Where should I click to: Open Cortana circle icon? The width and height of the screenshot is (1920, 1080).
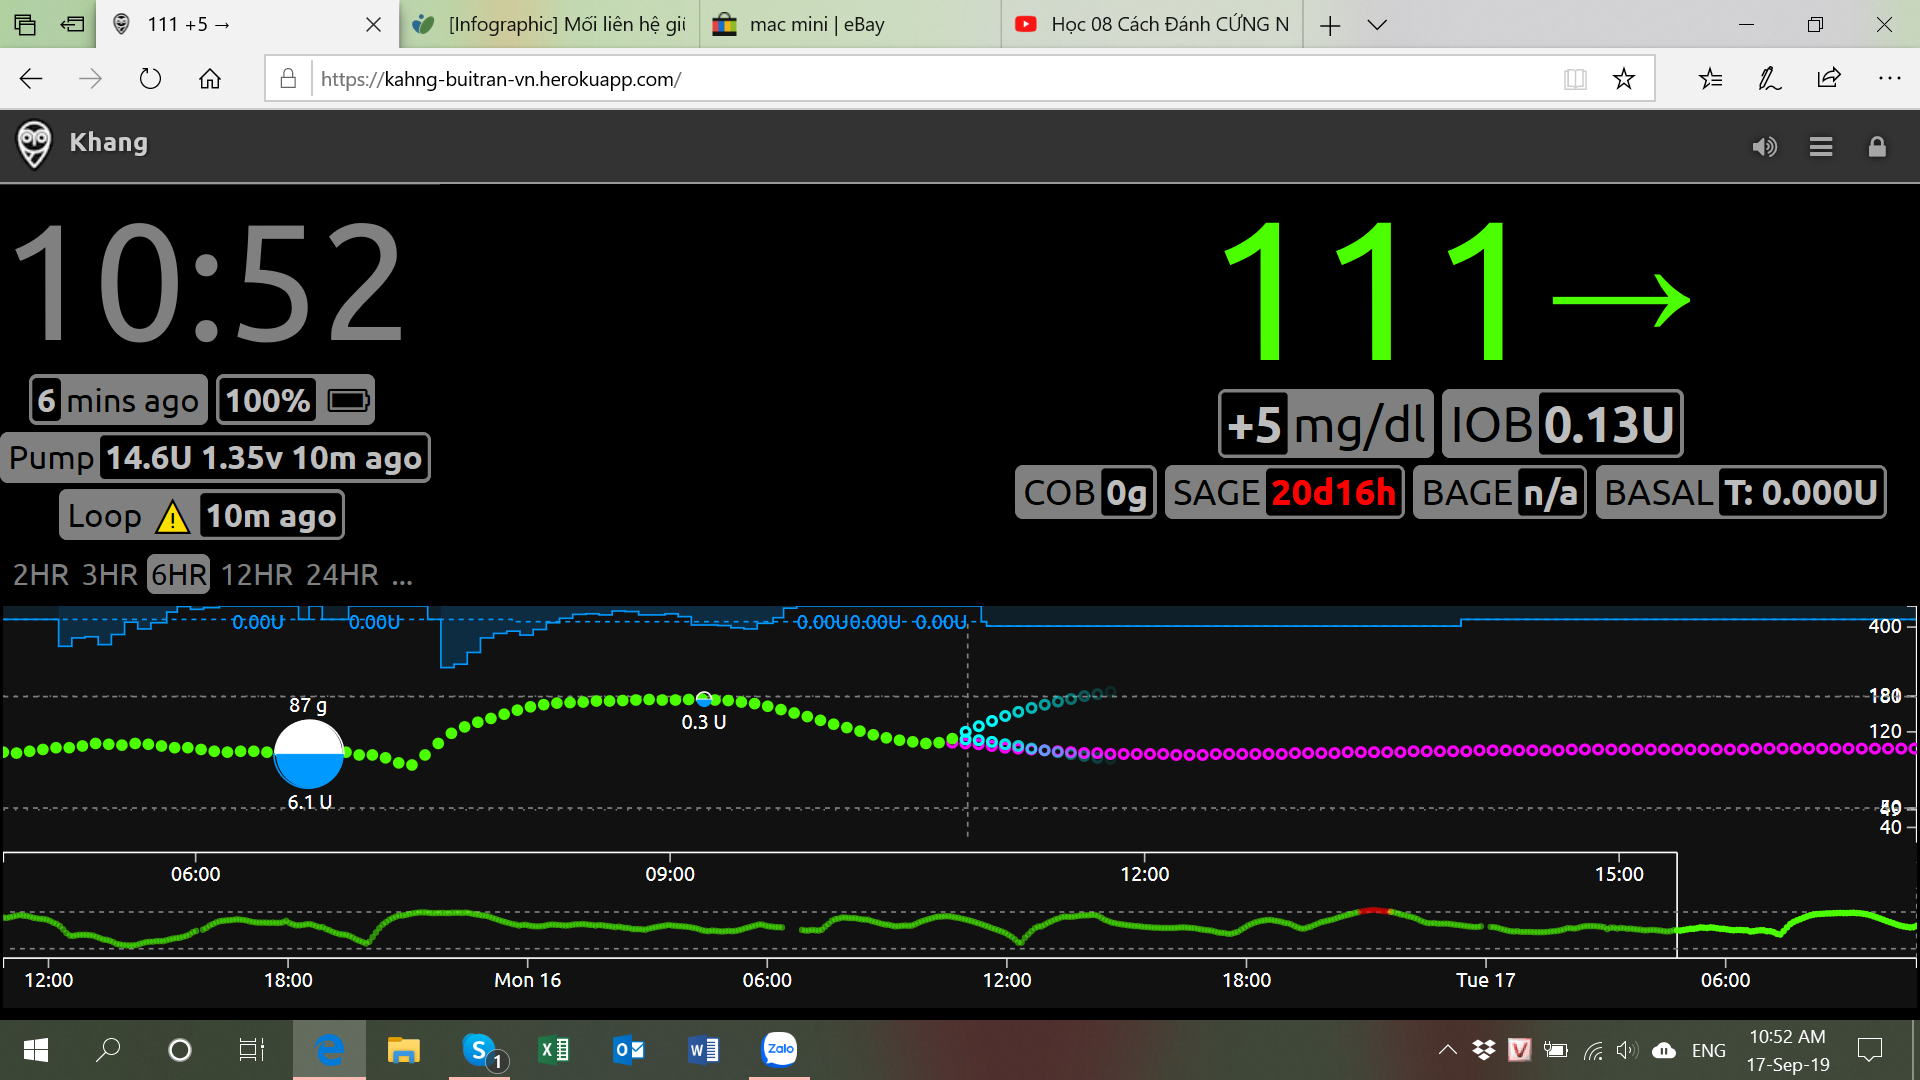(180, 1050)
